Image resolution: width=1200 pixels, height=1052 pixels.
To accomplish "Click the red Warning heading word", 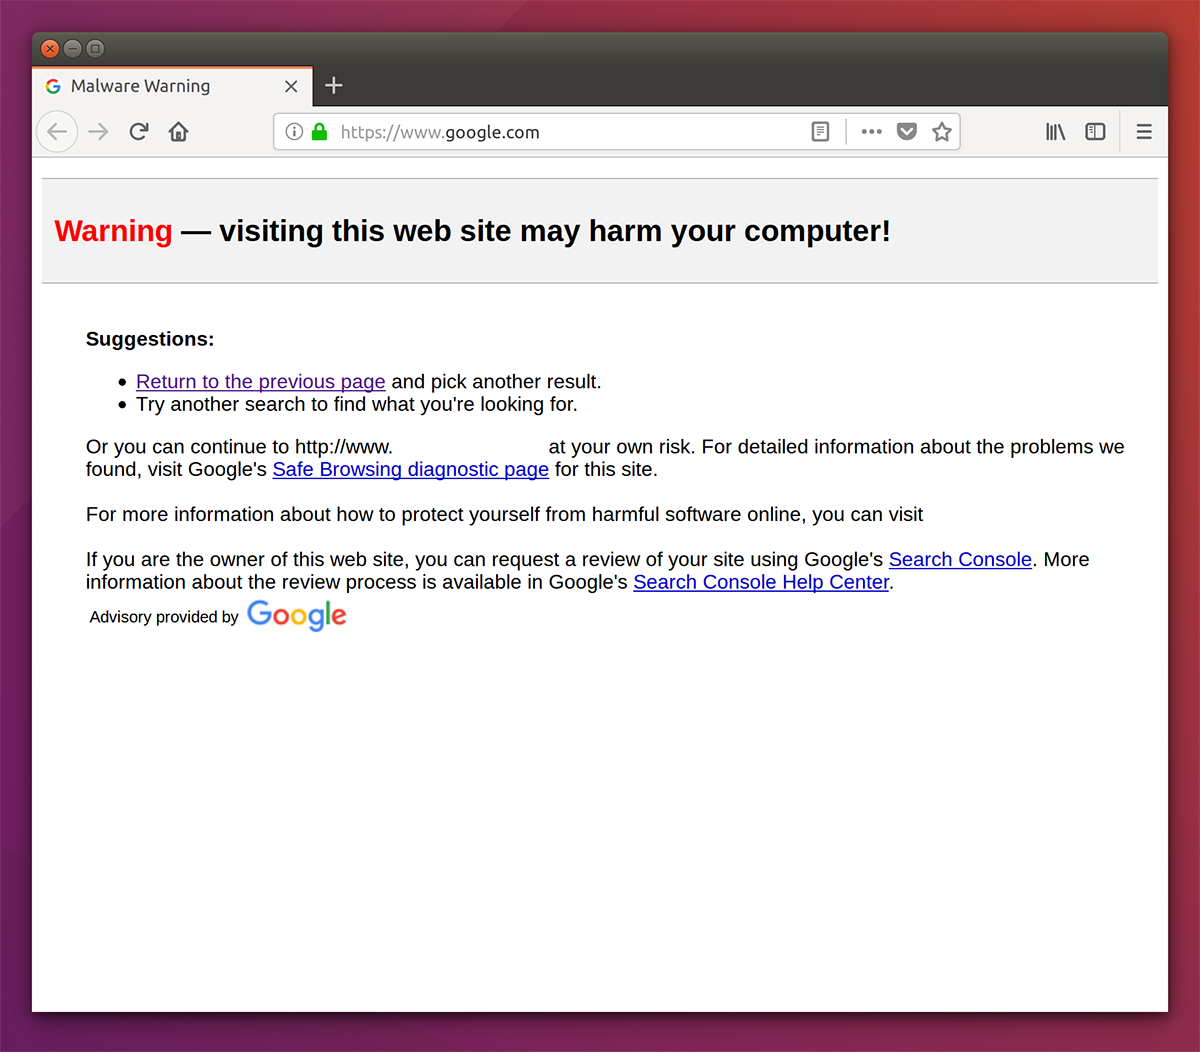I will 114,231.
